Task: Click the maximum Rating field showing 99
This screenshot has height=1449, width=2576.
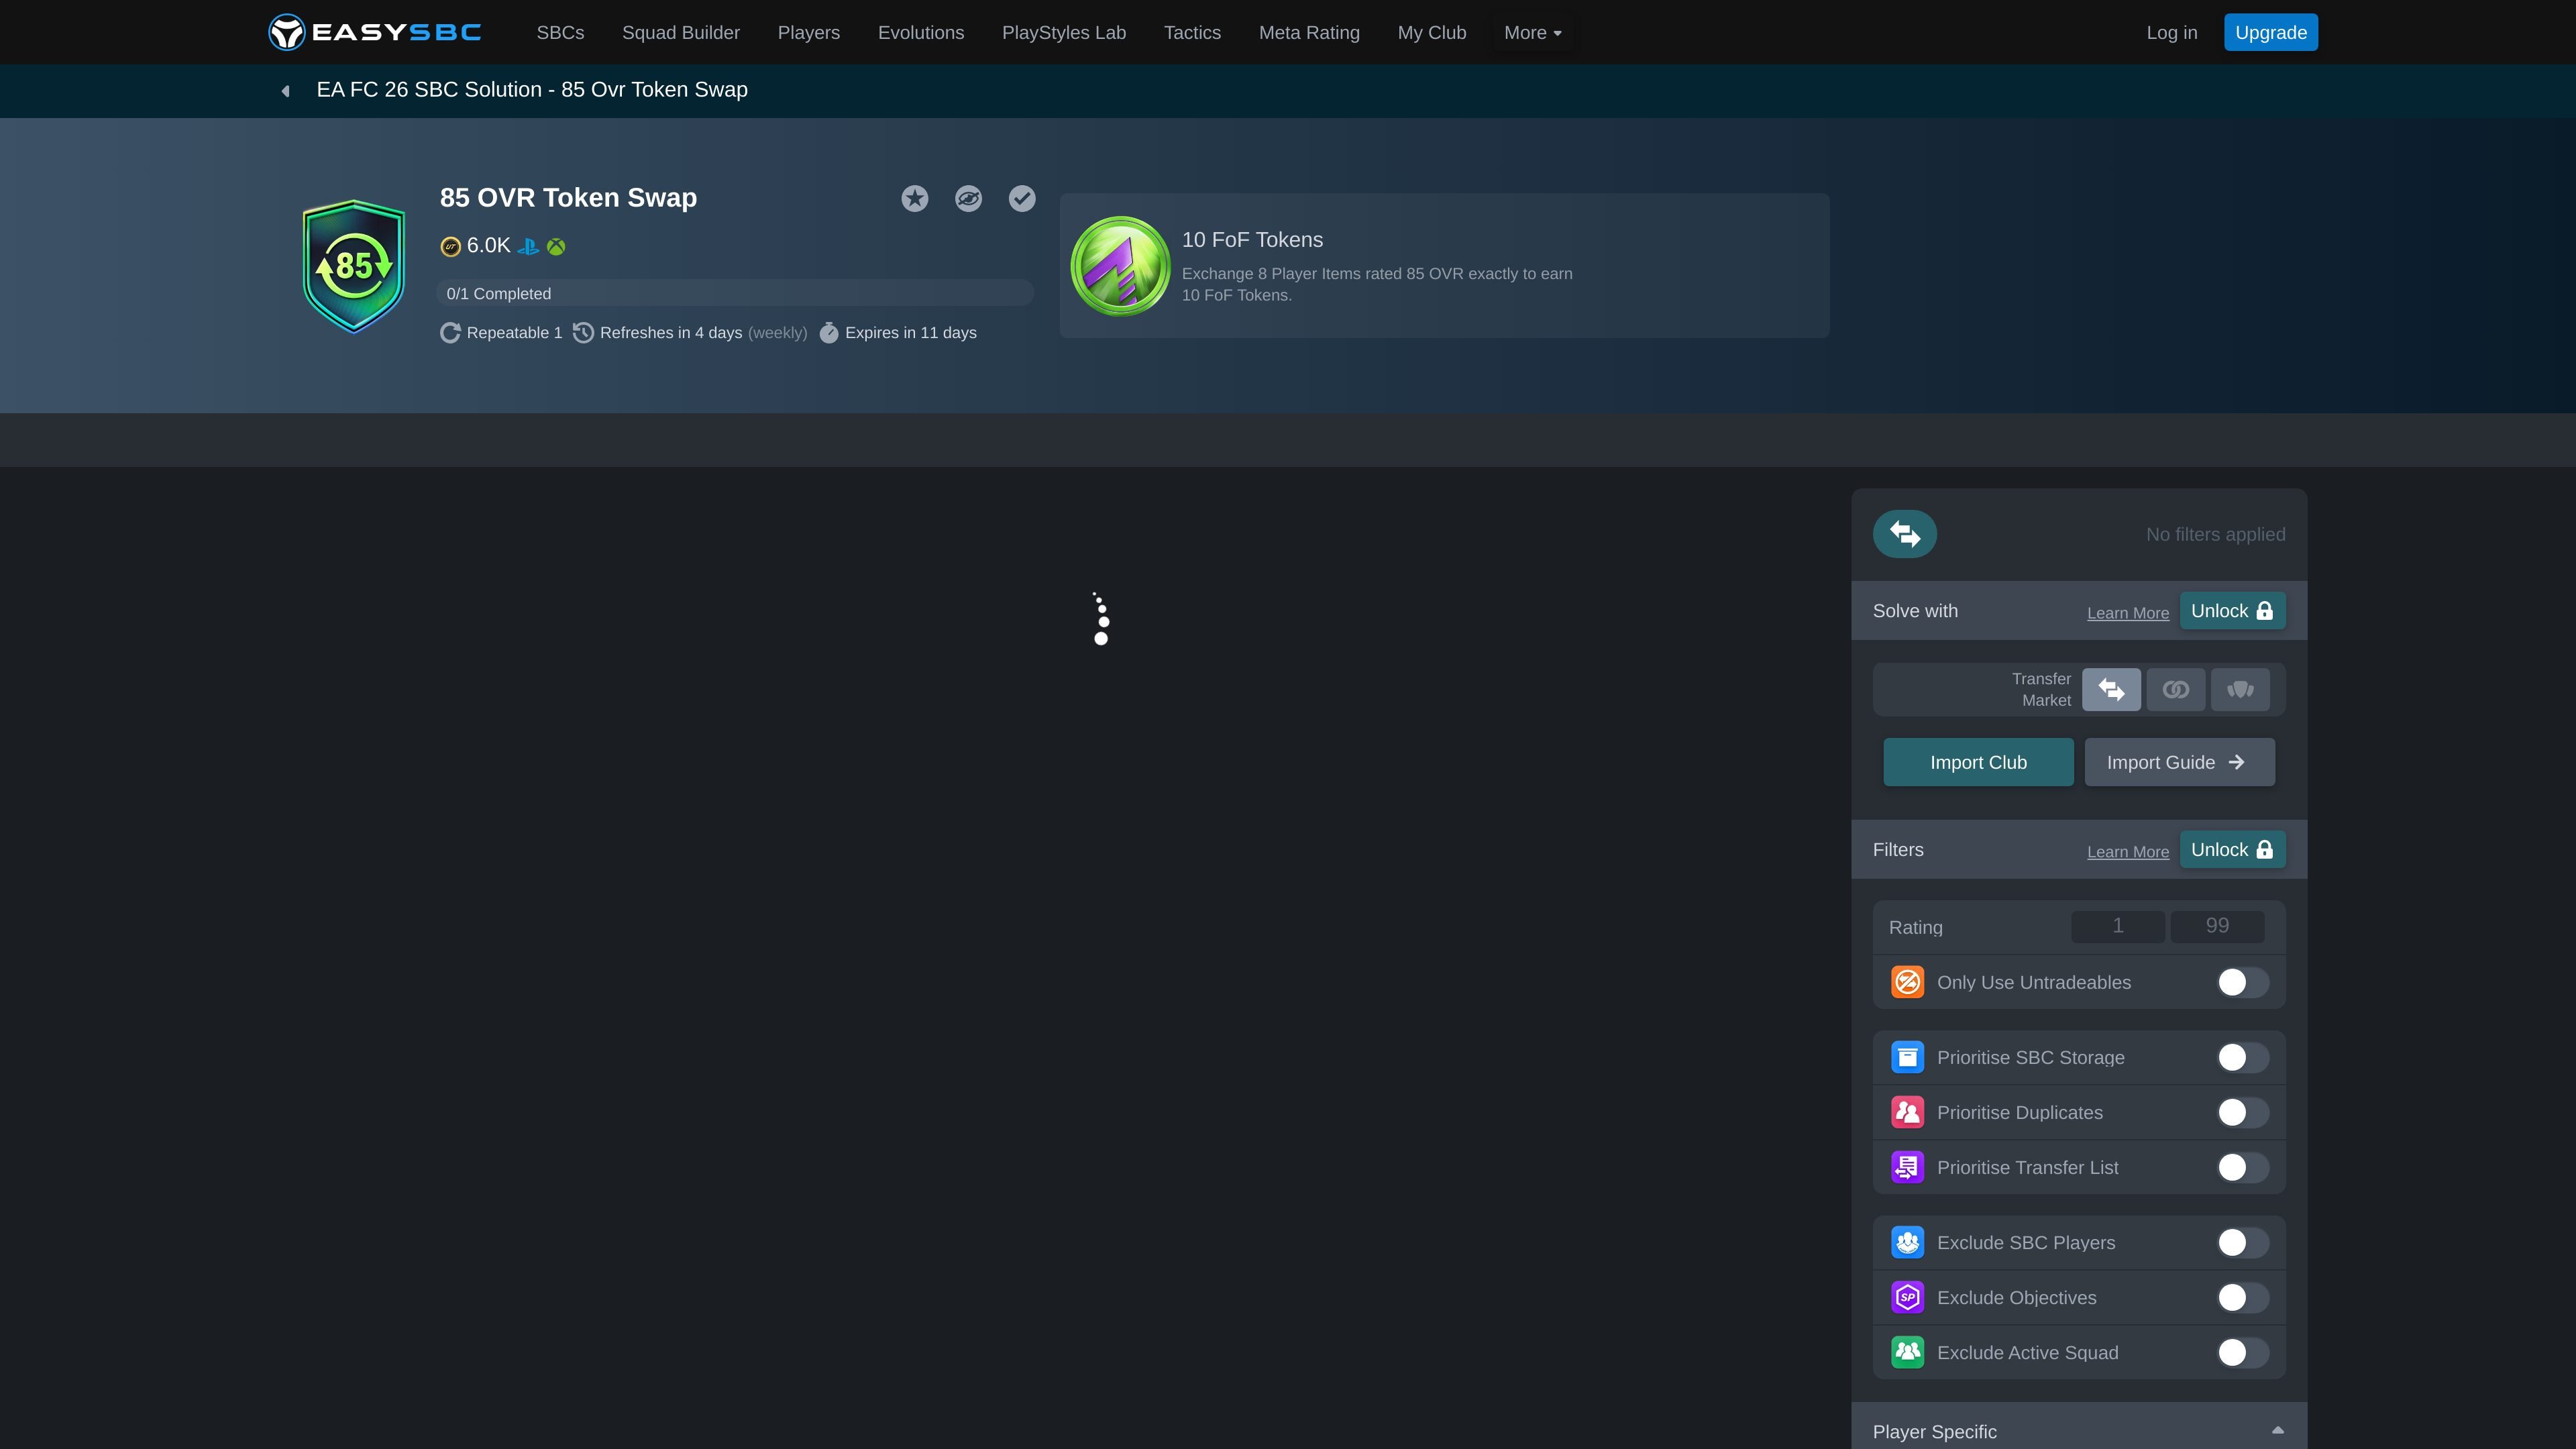Action: pos(2217,926)
